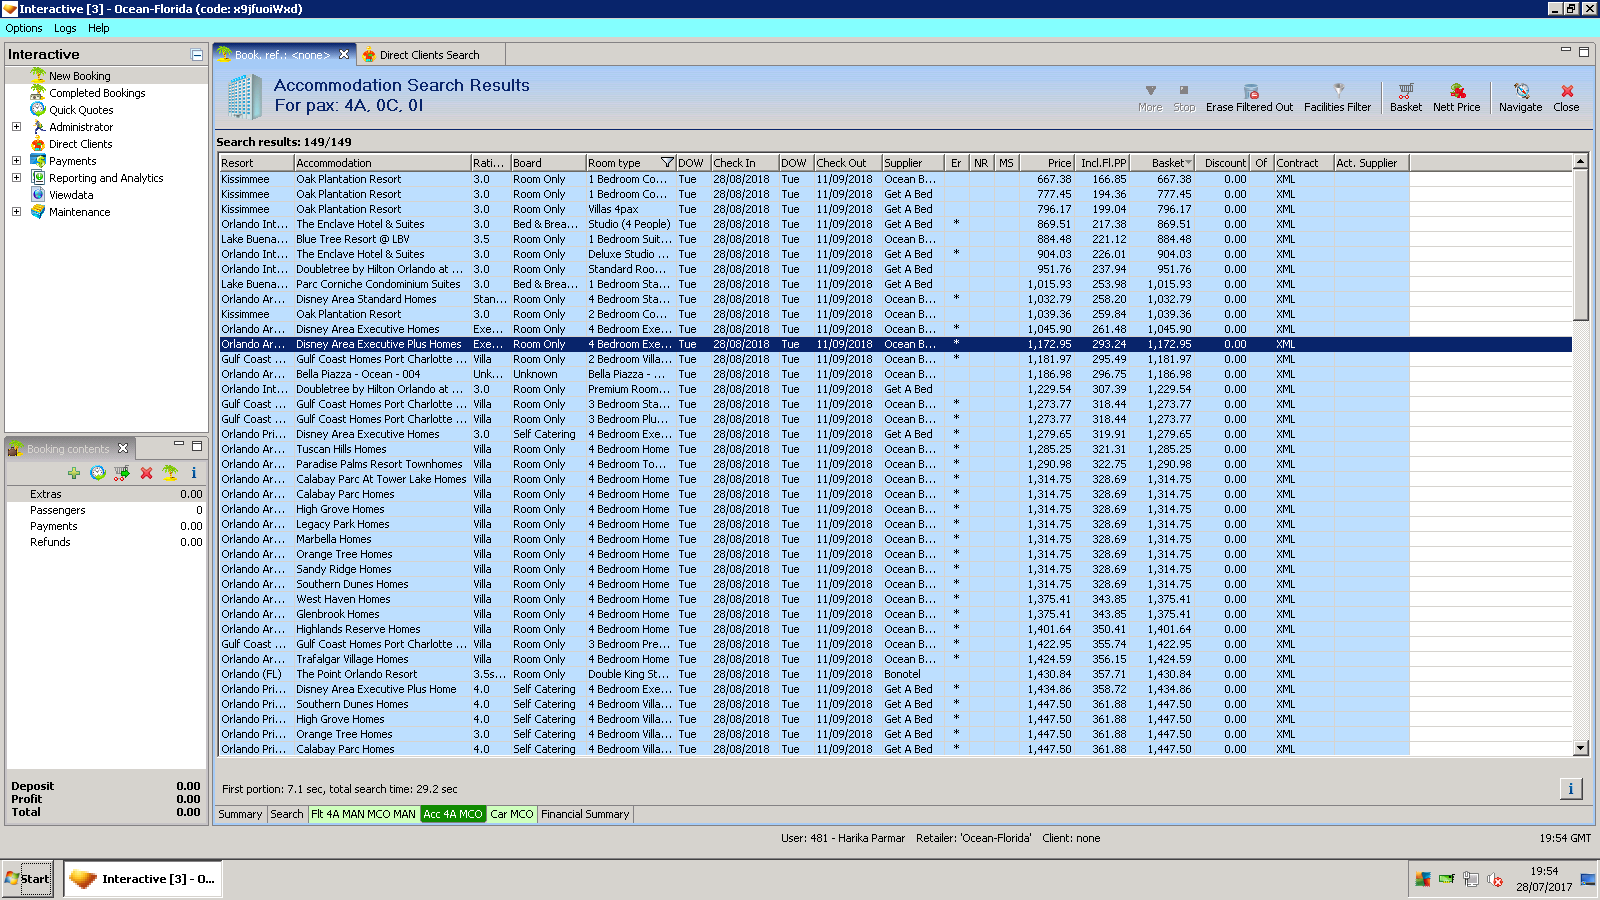Image resolution: width=1600 pixels, height=900 pixels.
Task: Click the clock refresh icon in Booking contents
Action: tap(98, 473)
